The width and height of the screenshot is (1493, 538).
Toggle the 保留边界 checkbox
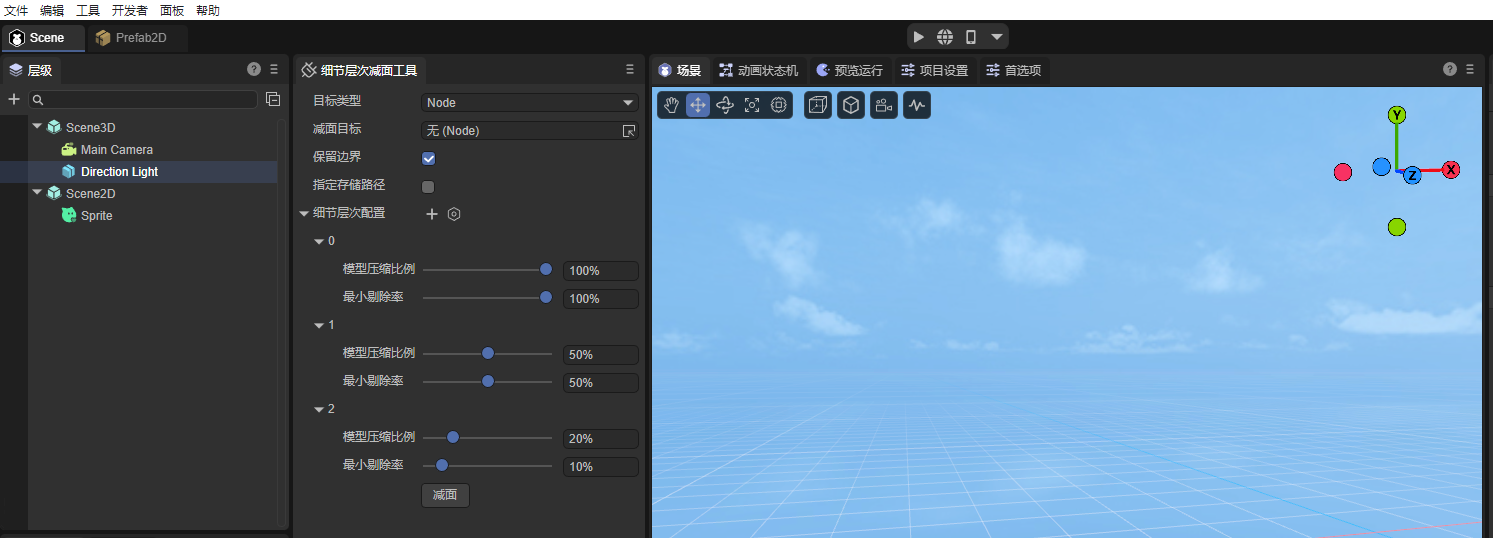tap(428, 158)
